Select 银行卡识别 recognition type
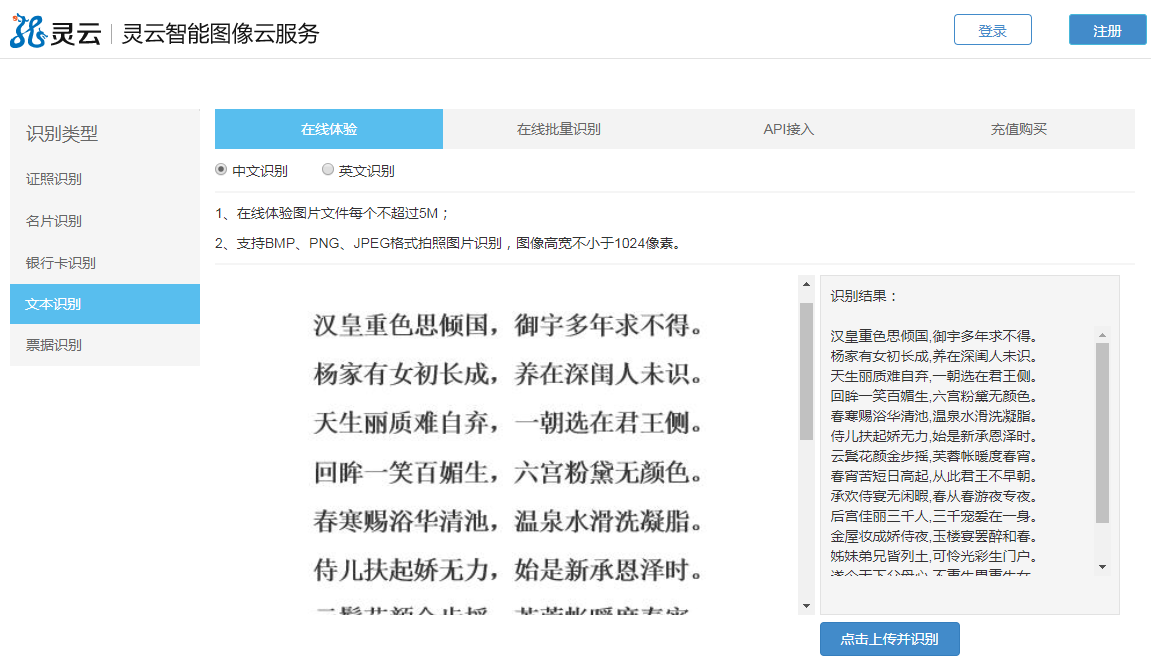This screenshot has height=668, width=1151. click(x=60, y=263)
